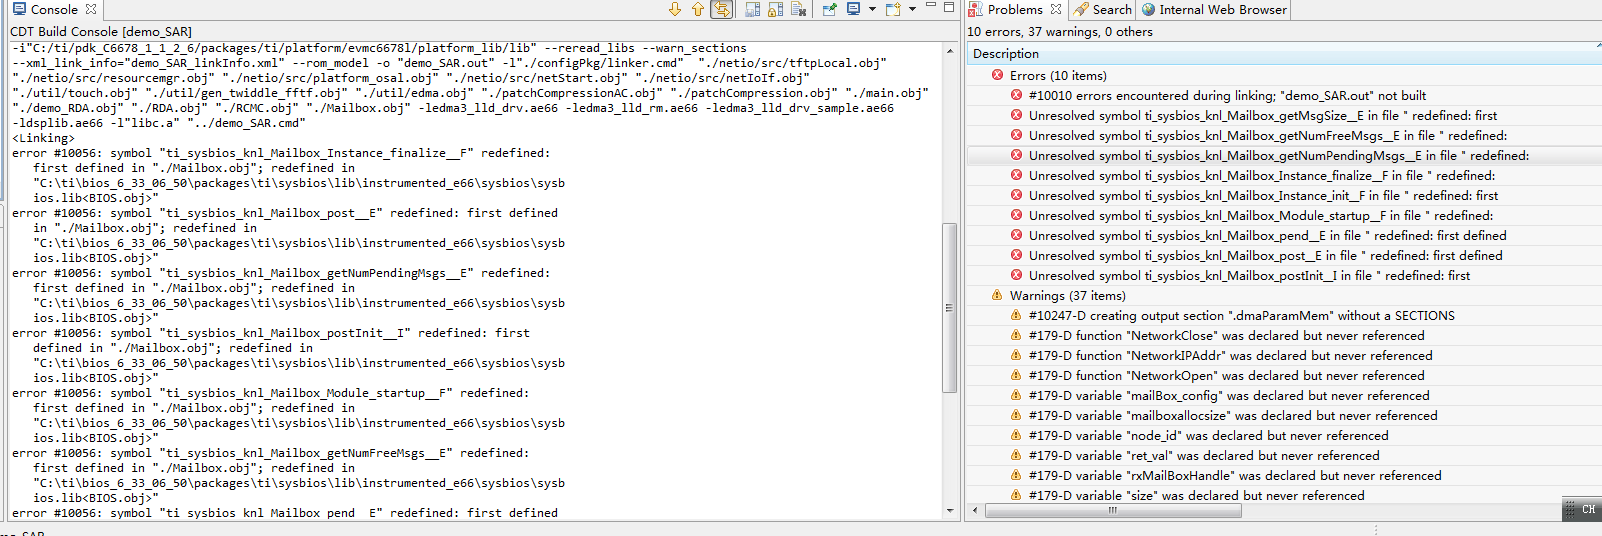Click the red error icon beside Errors (10 items)
This screenshot has width=1602, height=536.
(x=997, y=75)
